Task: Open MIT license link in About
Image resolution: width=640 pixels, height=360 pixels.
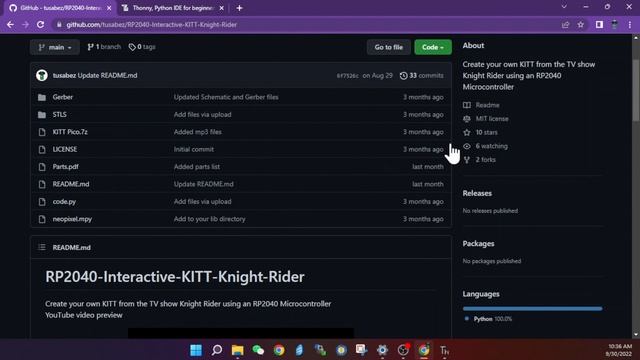Action: (492, 119)
